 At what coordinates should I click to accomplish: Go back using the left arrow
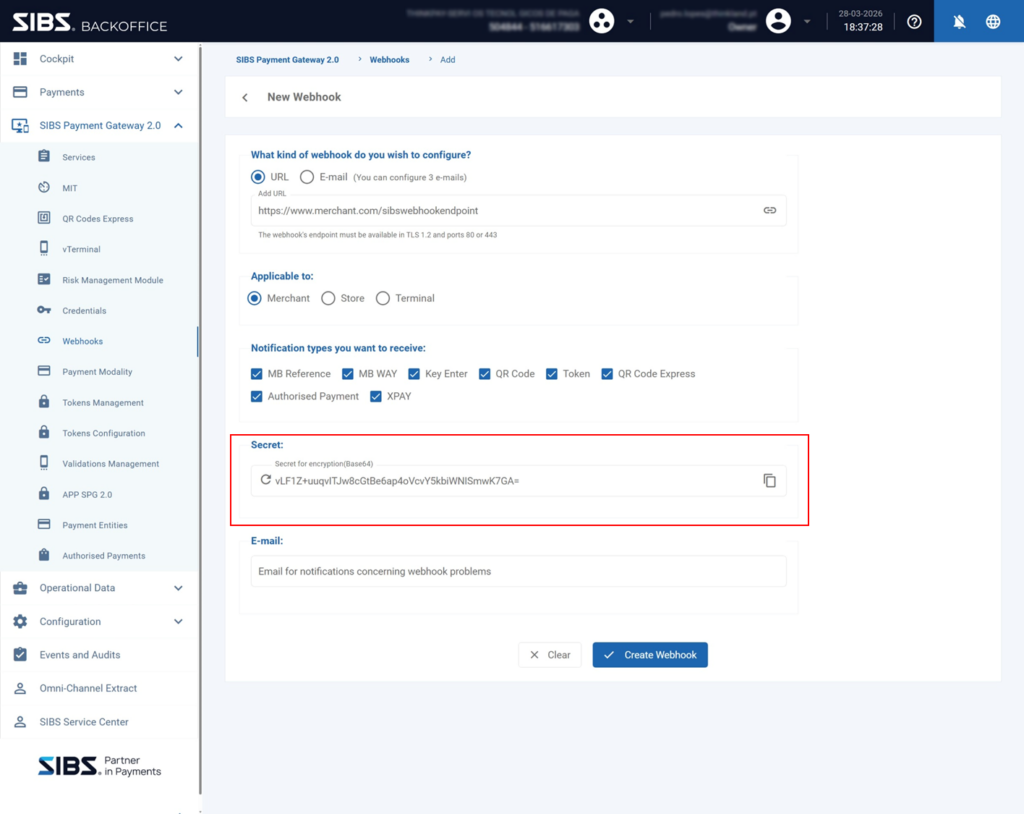pos(245,98)
